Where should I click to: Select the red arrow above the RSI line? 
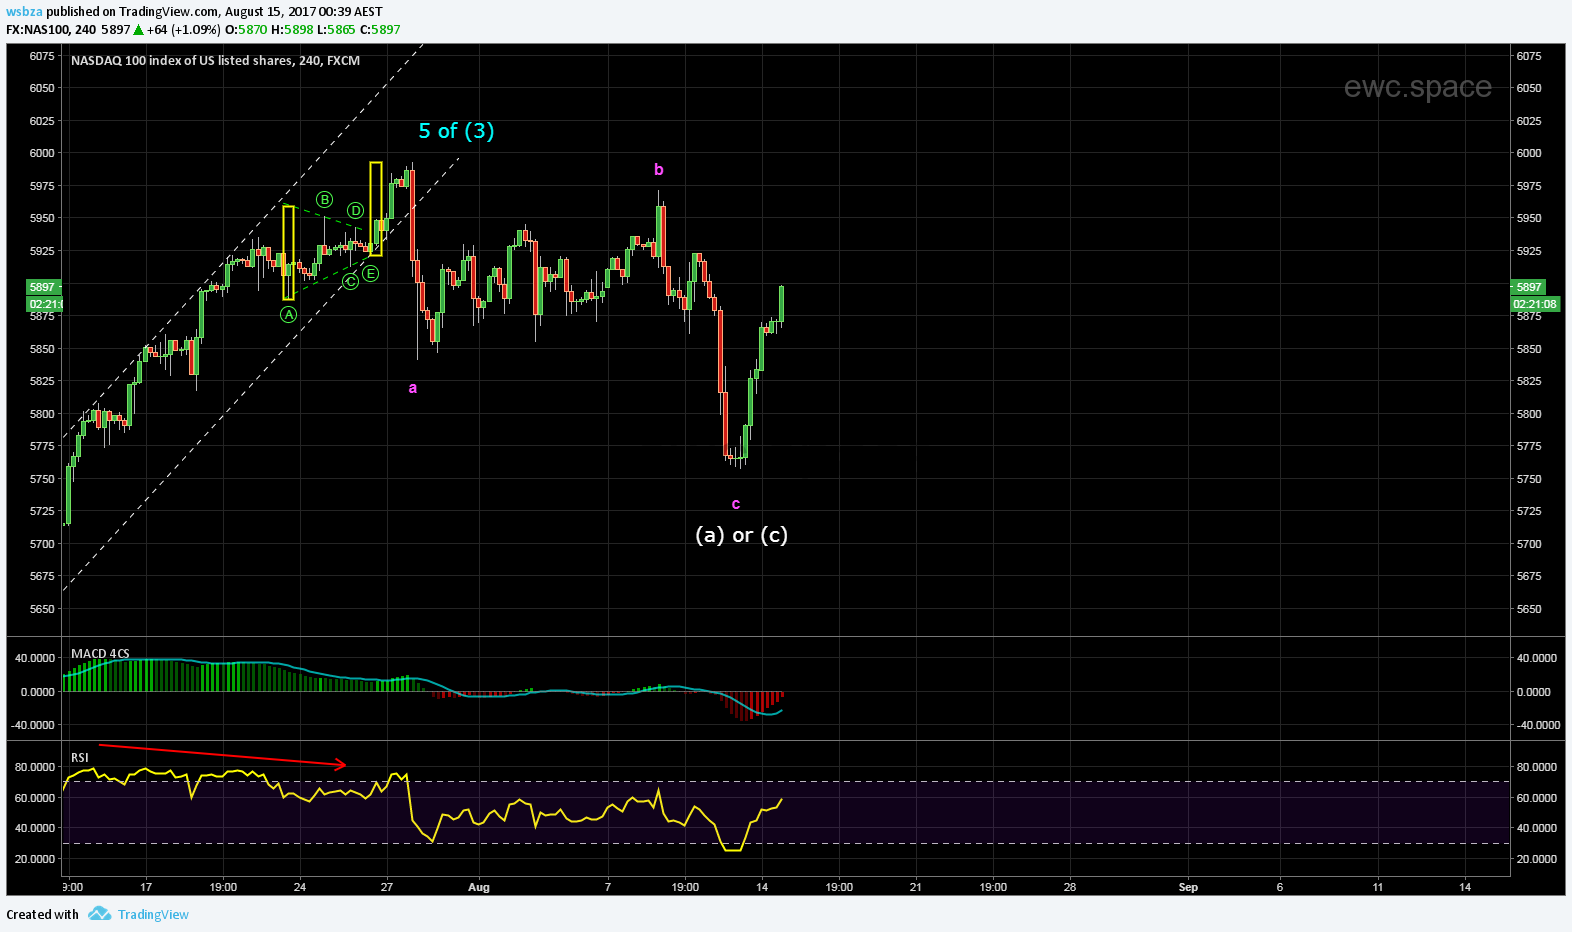[222, 755]
